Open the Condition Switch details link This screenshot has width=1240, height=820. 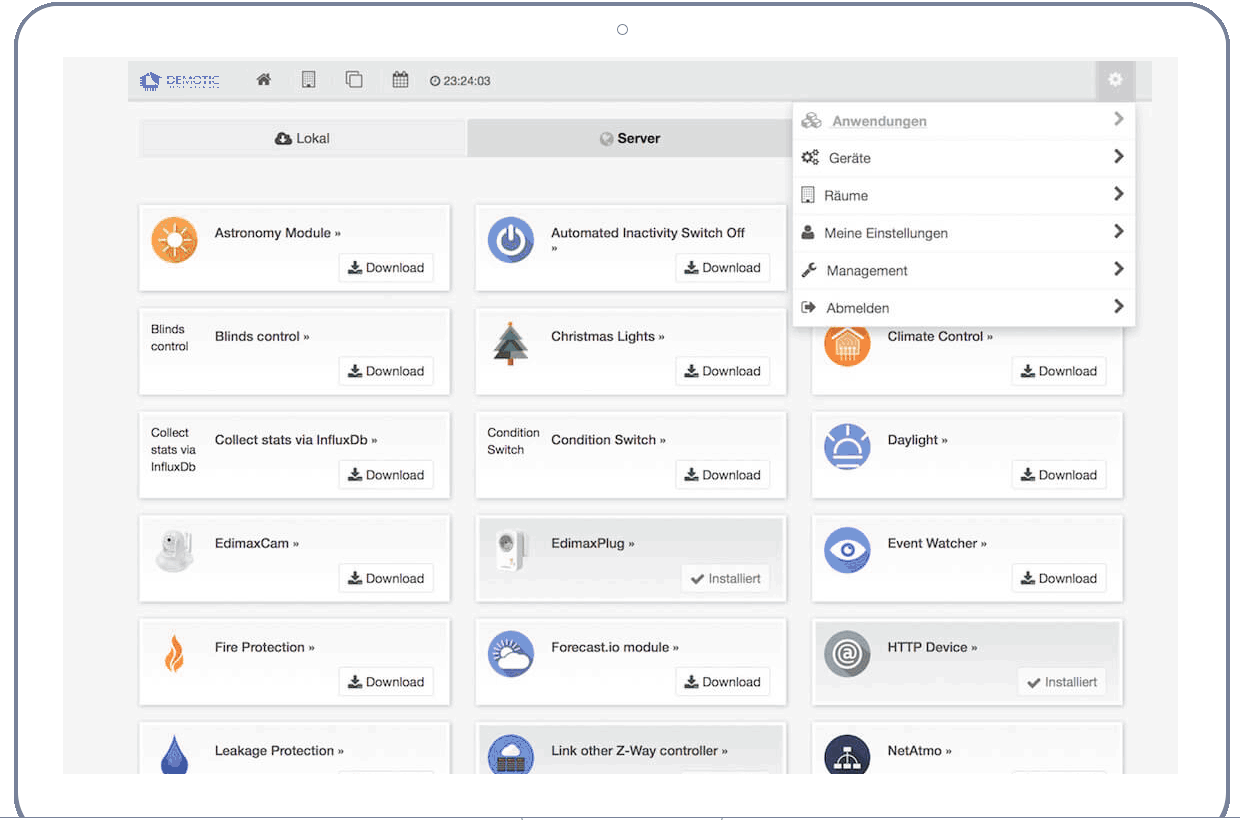pos(608,440)
